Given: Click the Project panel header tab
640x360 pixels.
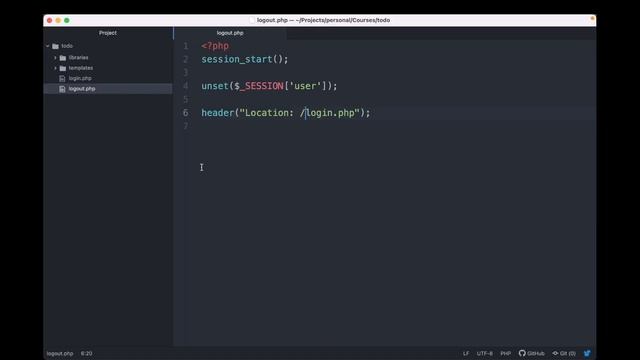Looking at the screenshot, I should click(108, 33).
